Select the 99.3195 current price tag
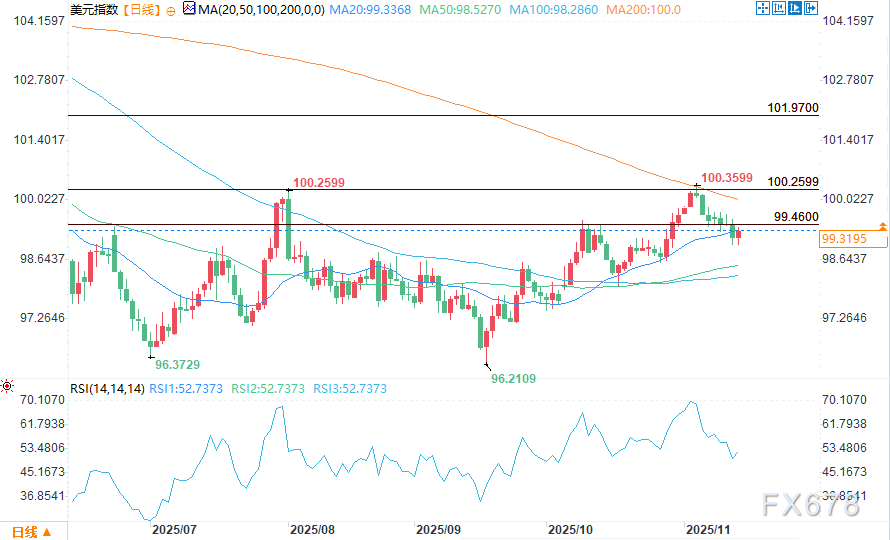890x540 pixels. point(843,239)
